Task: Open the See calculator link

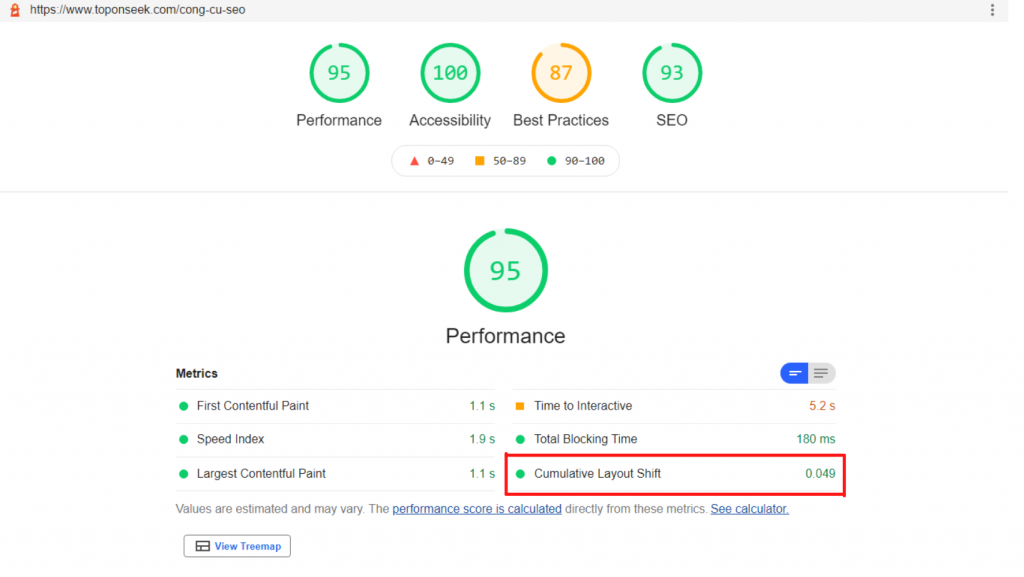Action: [749, 509]
